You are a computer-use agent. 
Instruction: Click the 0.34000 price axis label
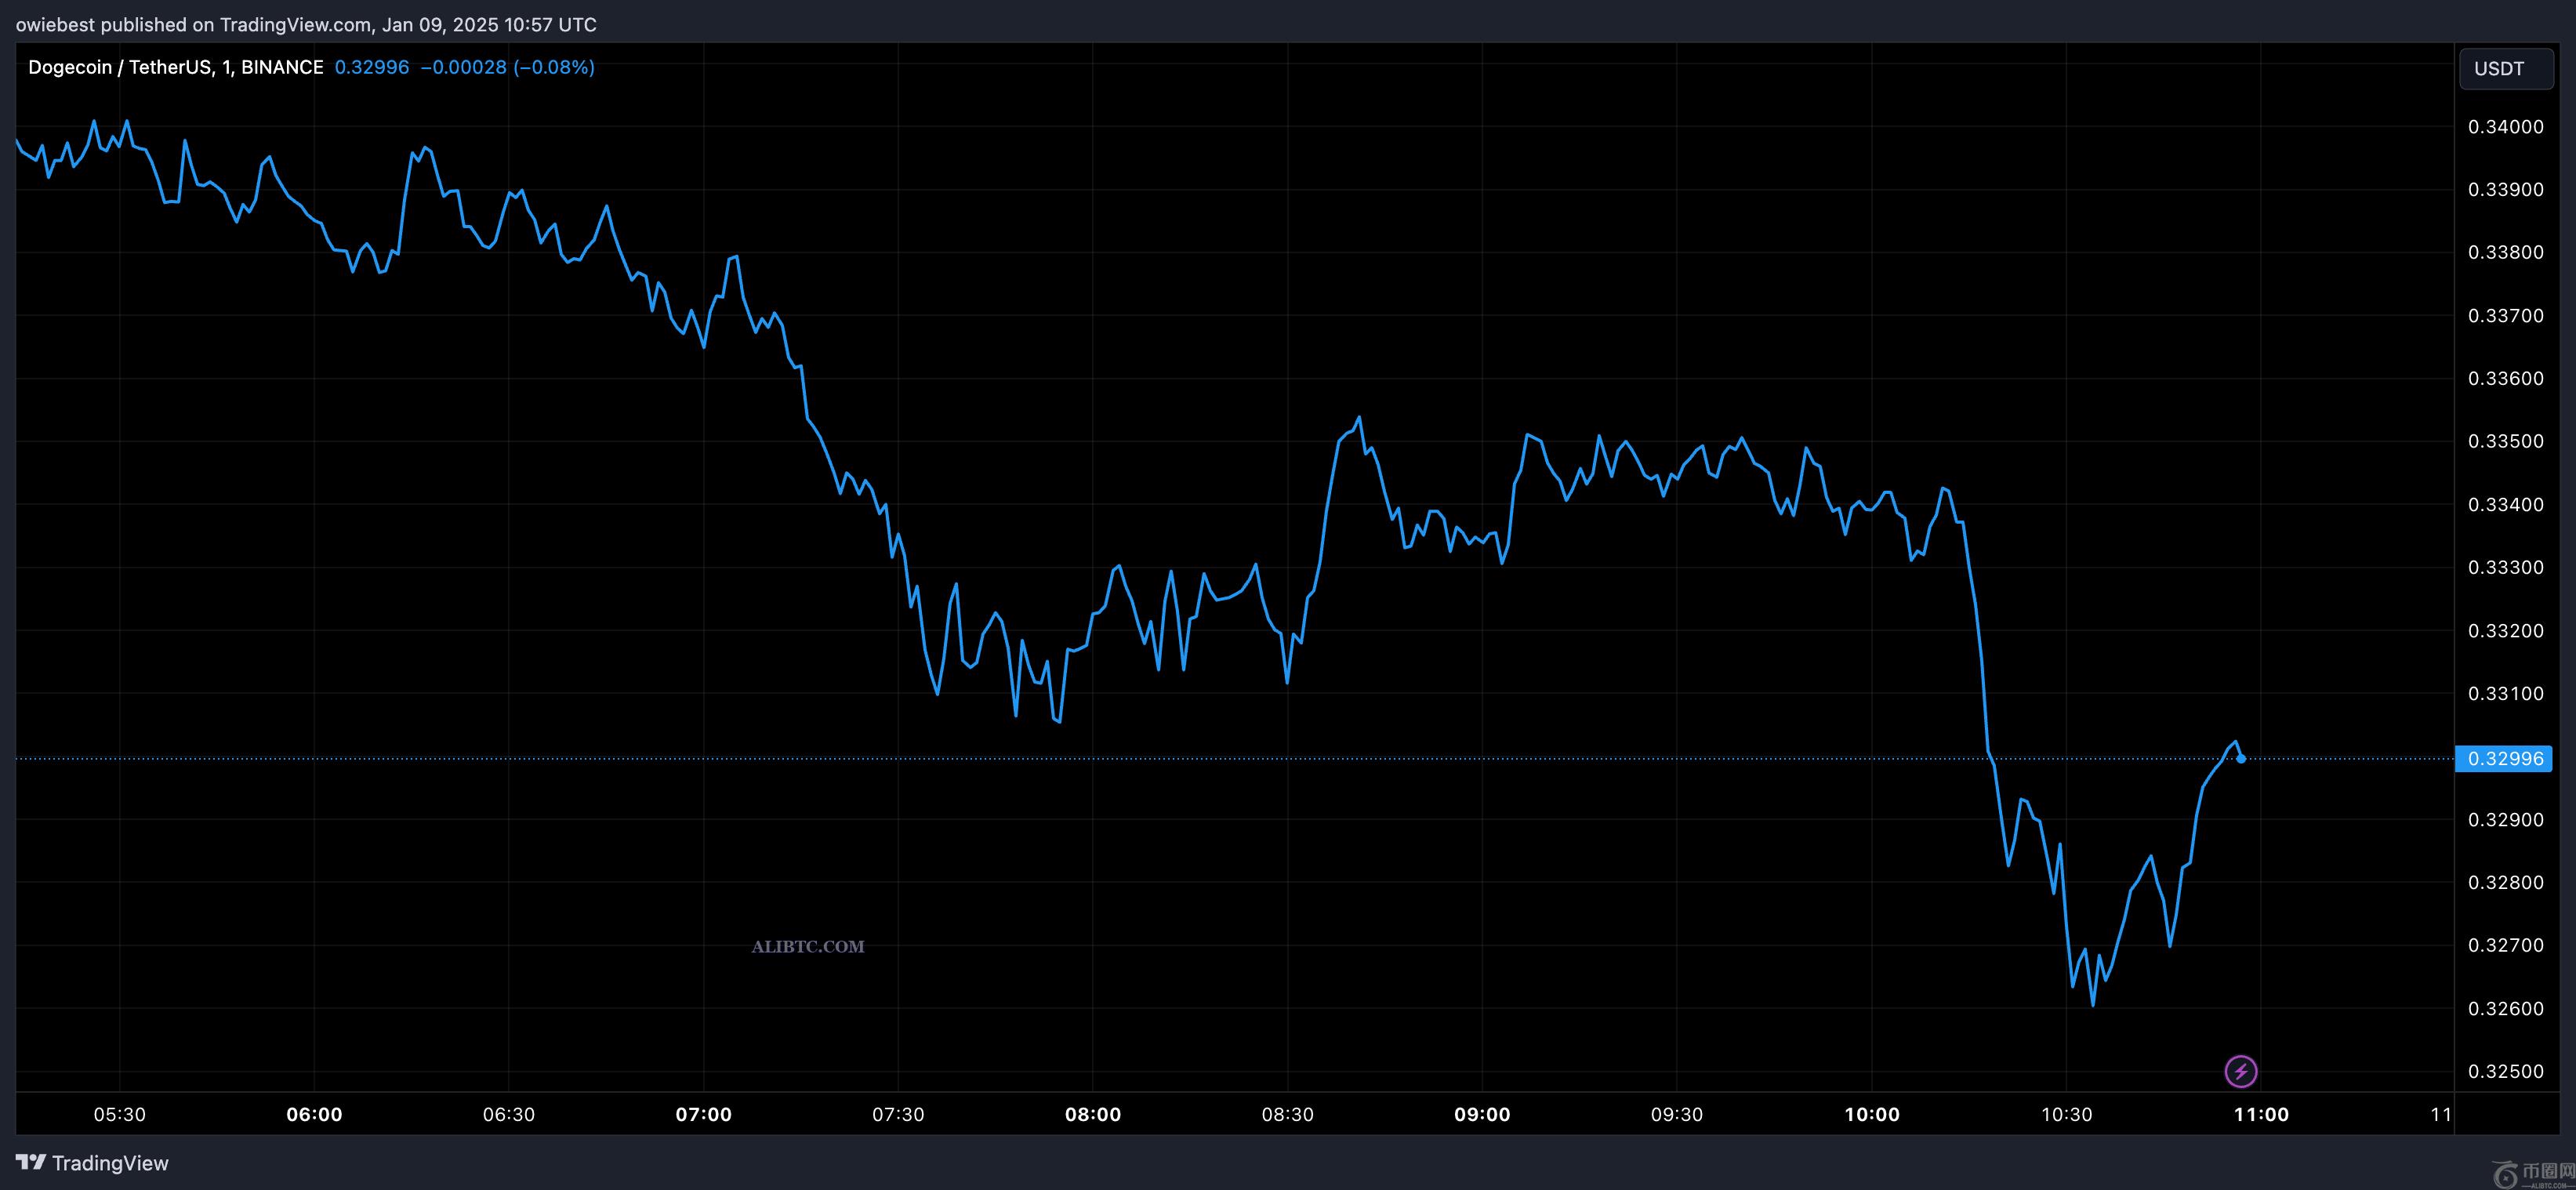tap(2506, 127)
